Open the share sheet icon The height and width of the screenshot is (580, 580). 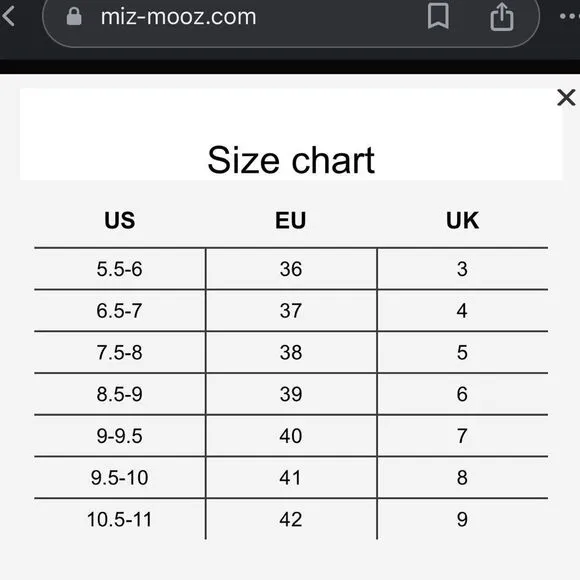502,17
